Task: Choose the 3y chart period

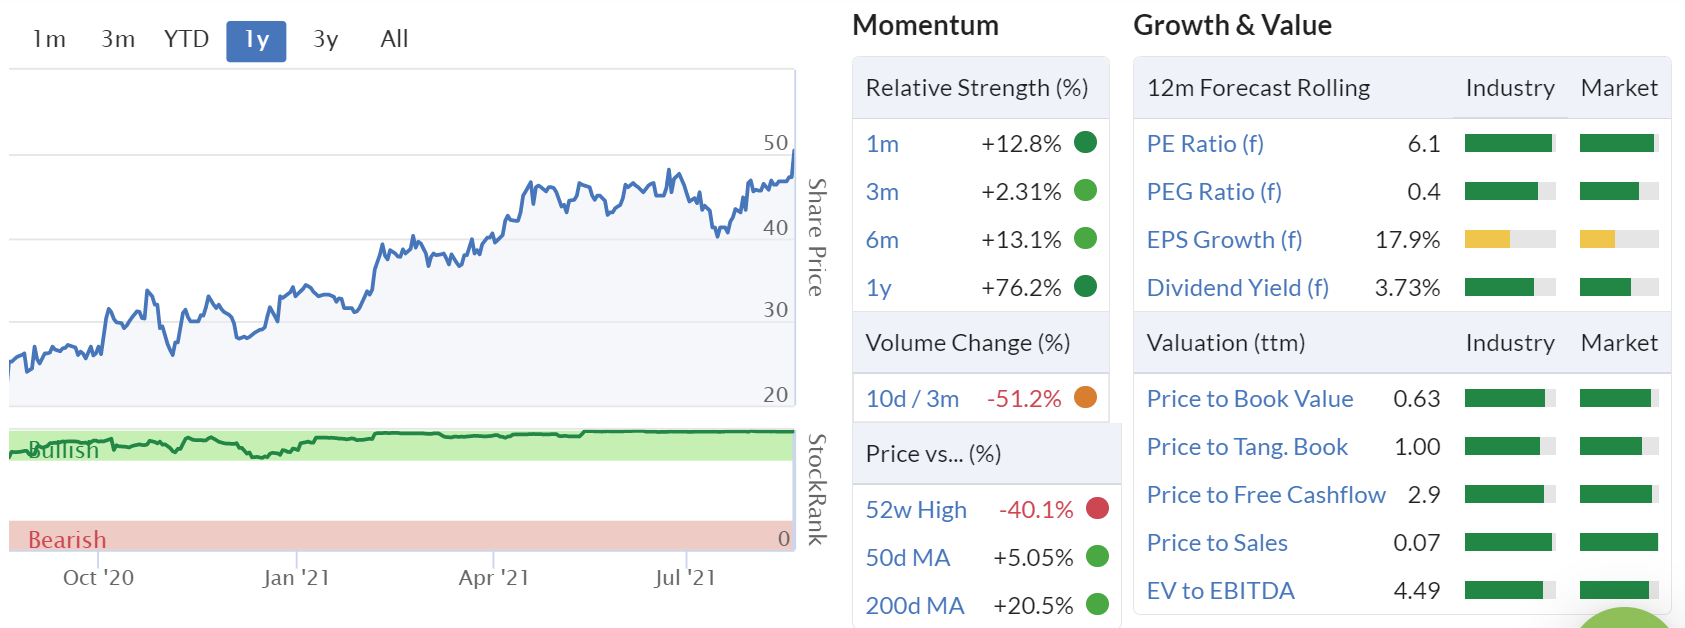Action: click(x=326, y=40)
